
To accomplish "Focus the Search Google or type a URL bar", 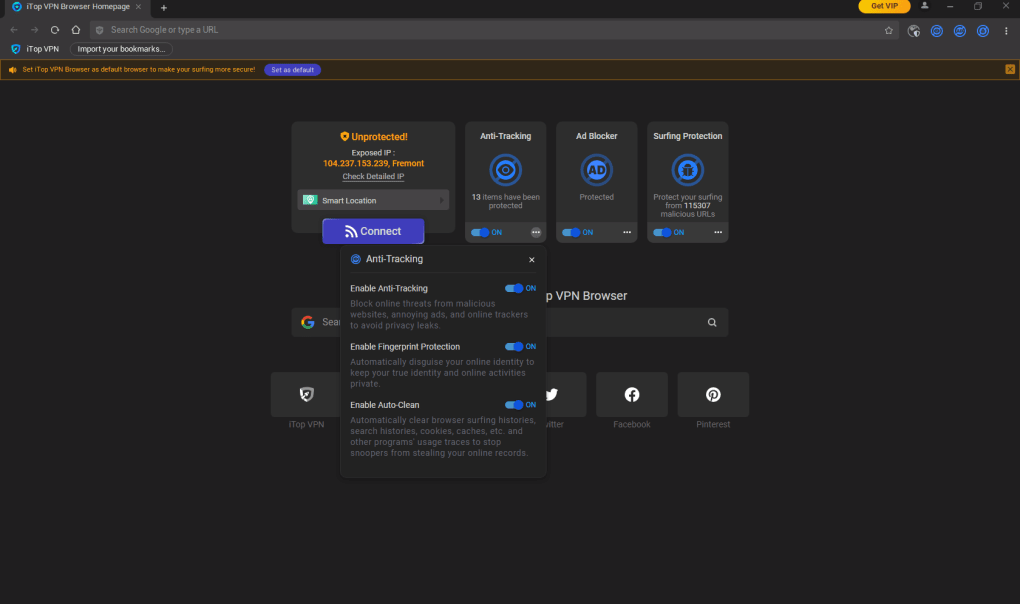I will tap(494, 30).
